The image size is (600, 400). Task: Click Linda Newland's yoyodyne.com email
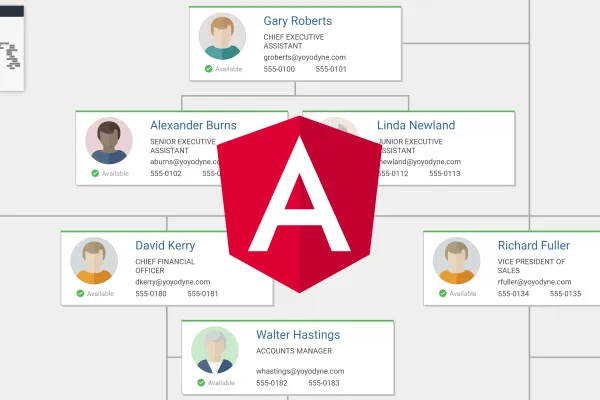pyautogui.click(x=419, y=162)
